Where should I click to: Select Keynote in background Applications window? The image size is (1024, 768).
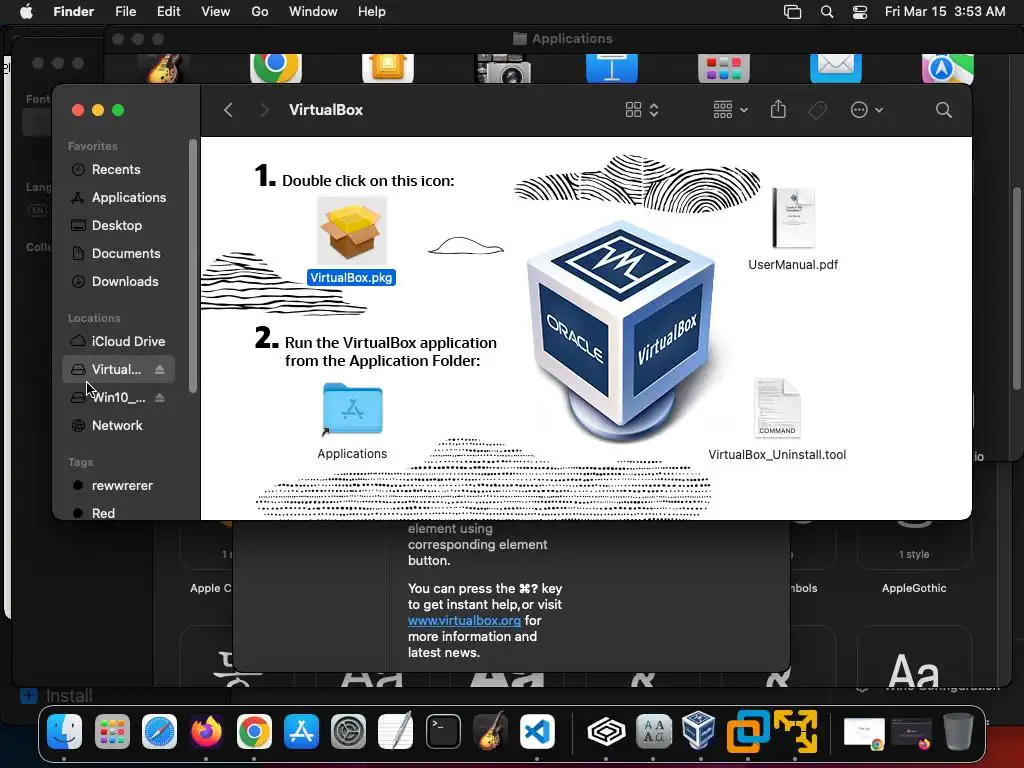(x=612, y=68)
